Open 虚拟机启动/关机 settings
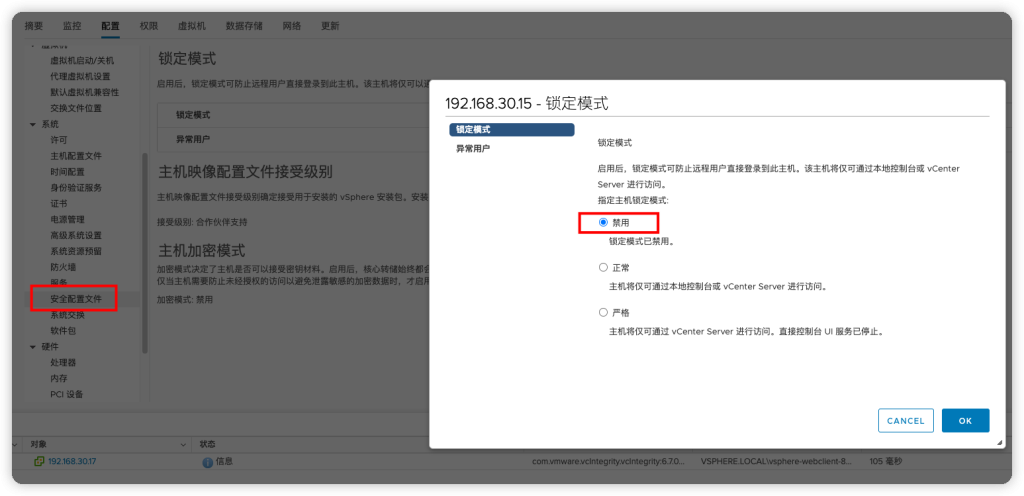Viewport: 1024px width, 496px height. pos(82,61)
